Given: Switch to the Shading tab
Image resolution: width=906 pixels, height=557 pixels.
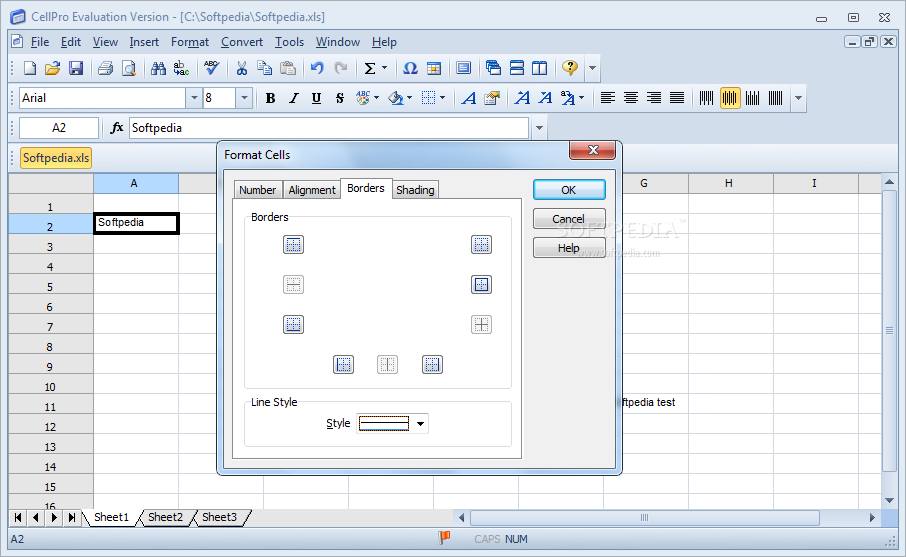Looking at the screenshot, I should tap(415, 190).
